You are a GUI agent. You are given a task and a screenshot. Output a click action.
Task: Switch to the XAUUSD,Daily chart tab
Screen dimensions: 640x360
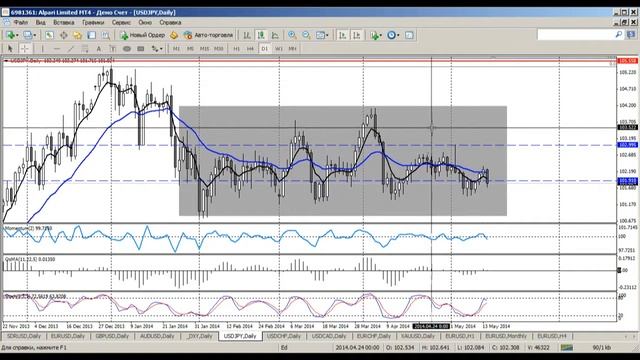[417, 336]
